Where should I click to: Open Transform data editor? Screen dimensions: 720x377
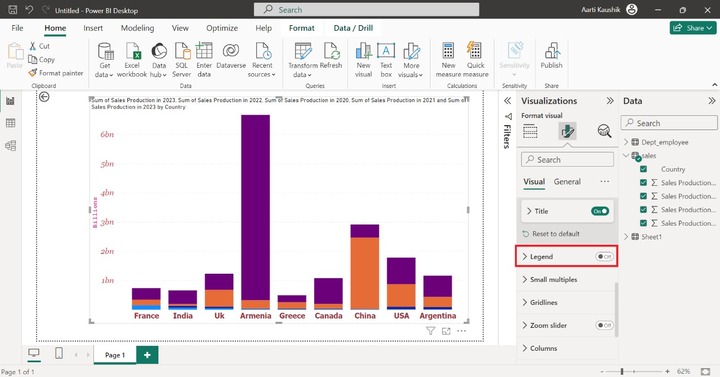click(x=303, y=60)
